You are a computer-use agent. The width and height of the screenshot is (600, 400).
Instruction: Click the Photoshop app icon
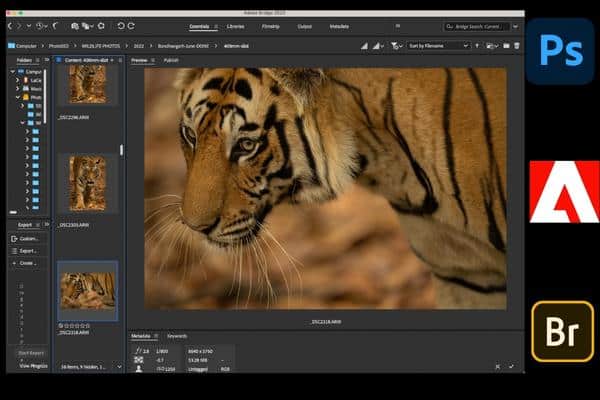click(559, 50)
